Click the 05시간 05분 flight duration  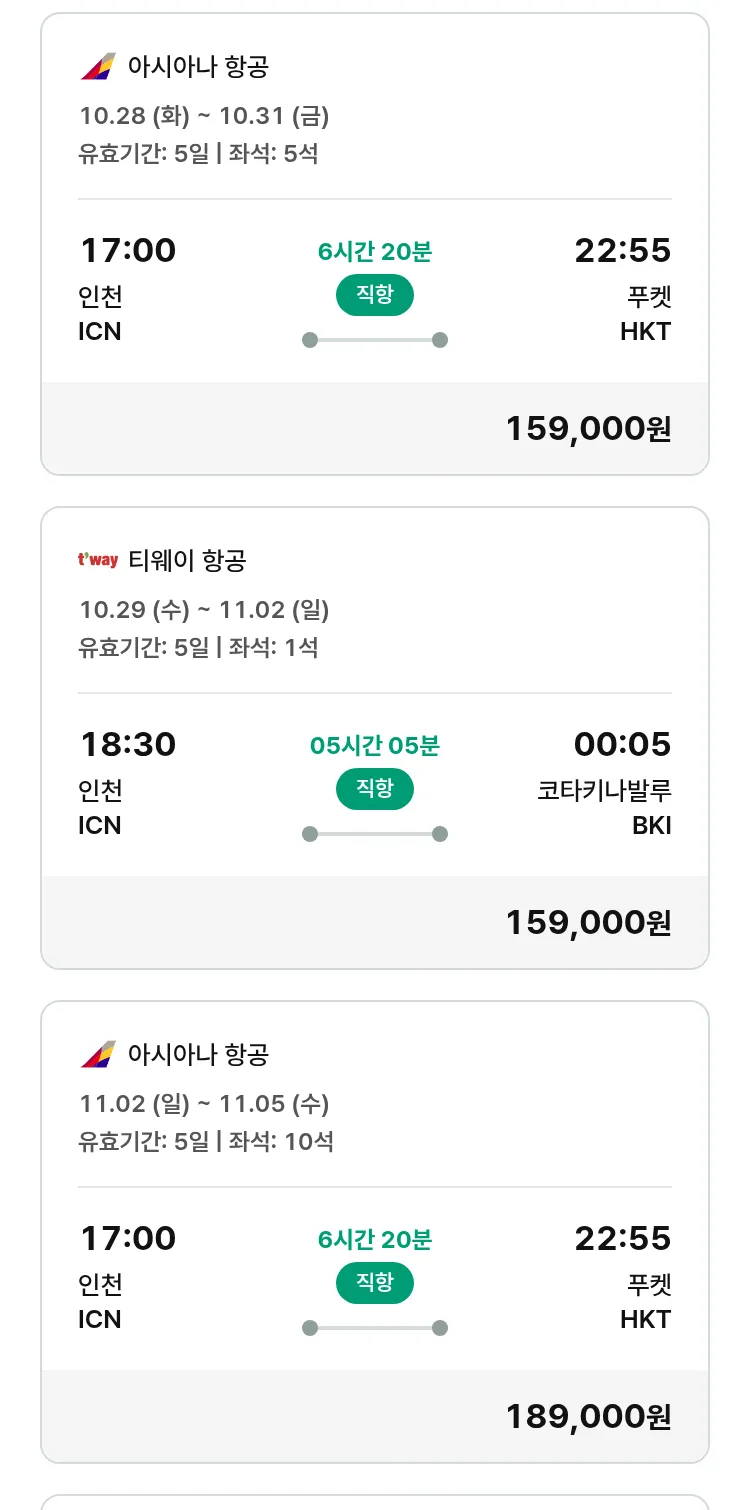pyautogui.click(x=374, y=746)
